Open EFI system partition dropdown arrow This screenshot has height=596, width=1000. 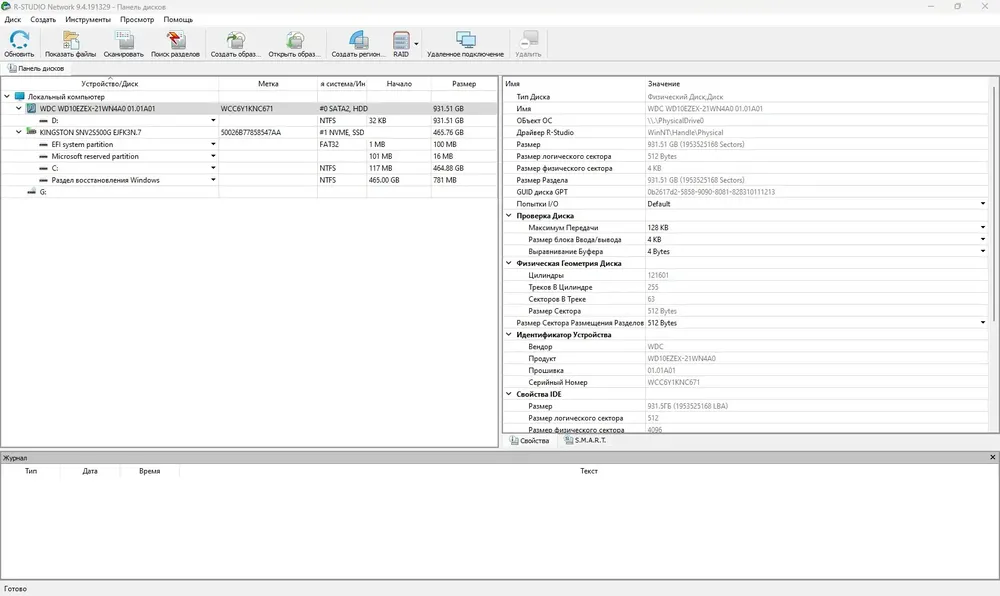click(213, 144)
